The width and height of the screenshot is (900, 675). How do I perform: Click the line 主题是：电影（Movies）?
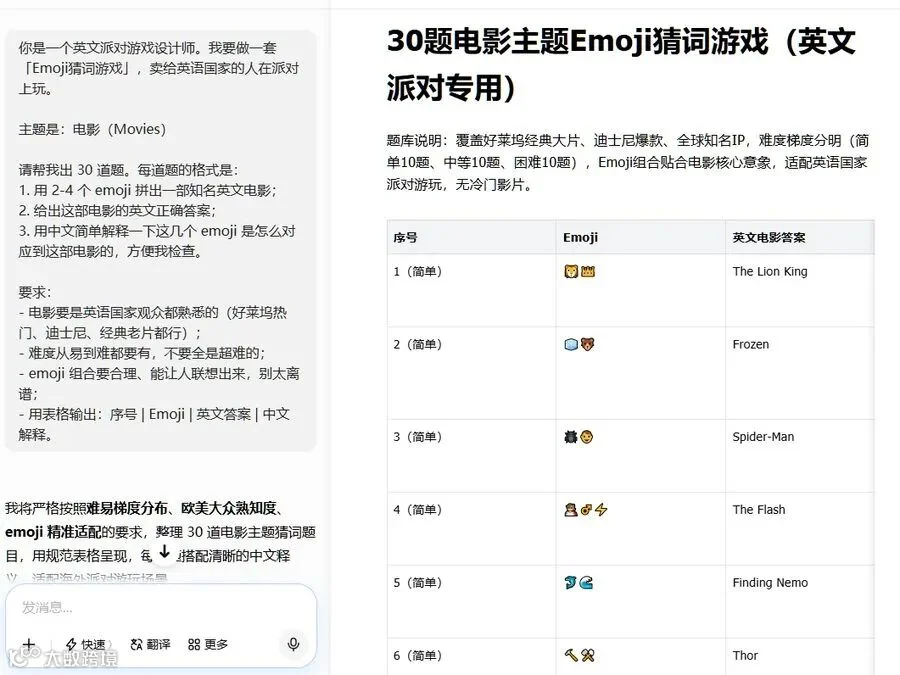92,129
